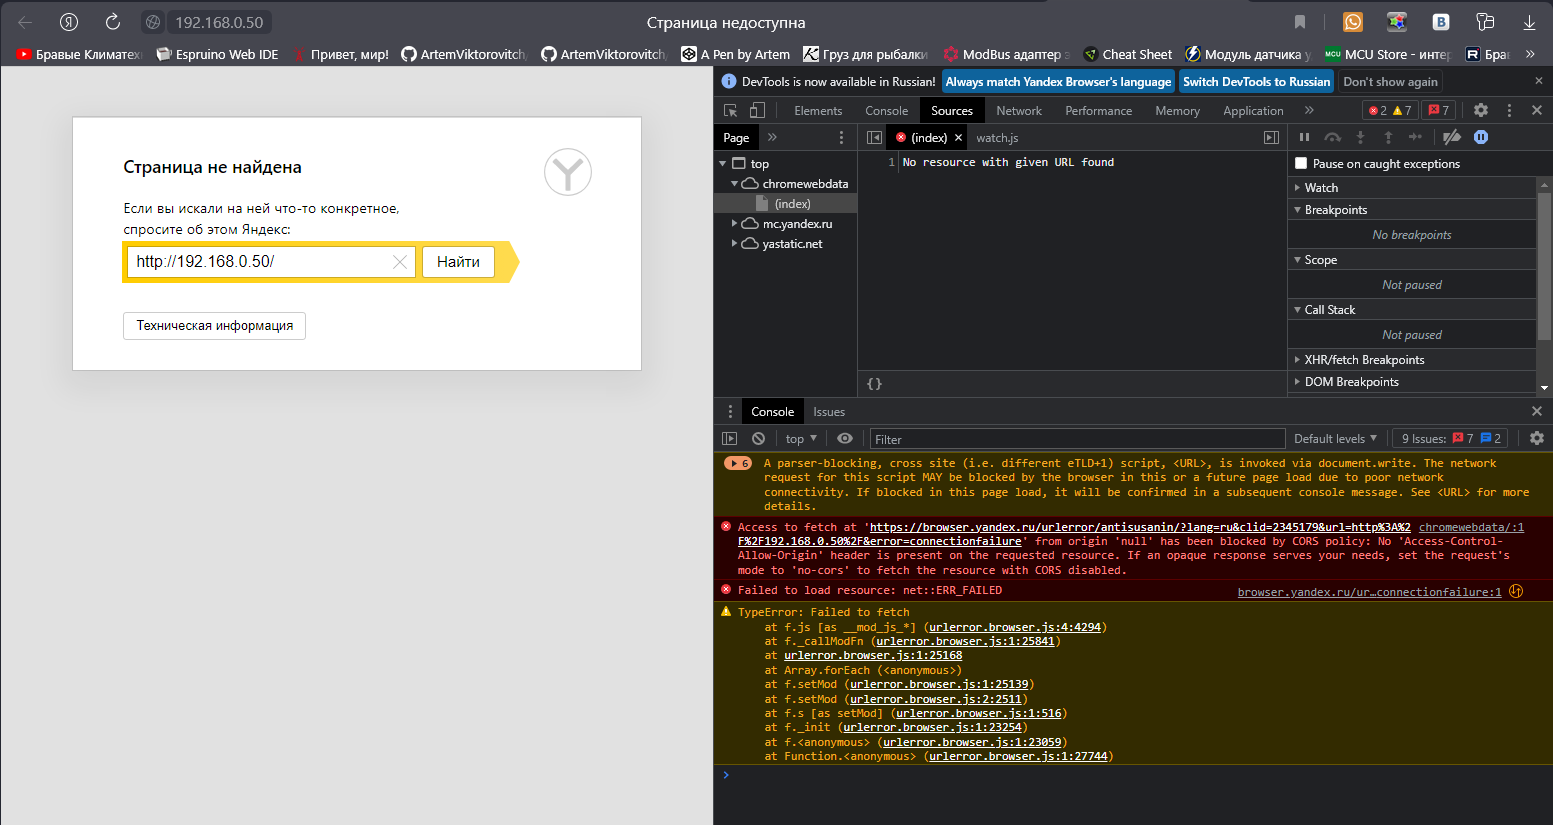1553x825 pixels.
Task: Open Техническая информация button
Action: 215,326
